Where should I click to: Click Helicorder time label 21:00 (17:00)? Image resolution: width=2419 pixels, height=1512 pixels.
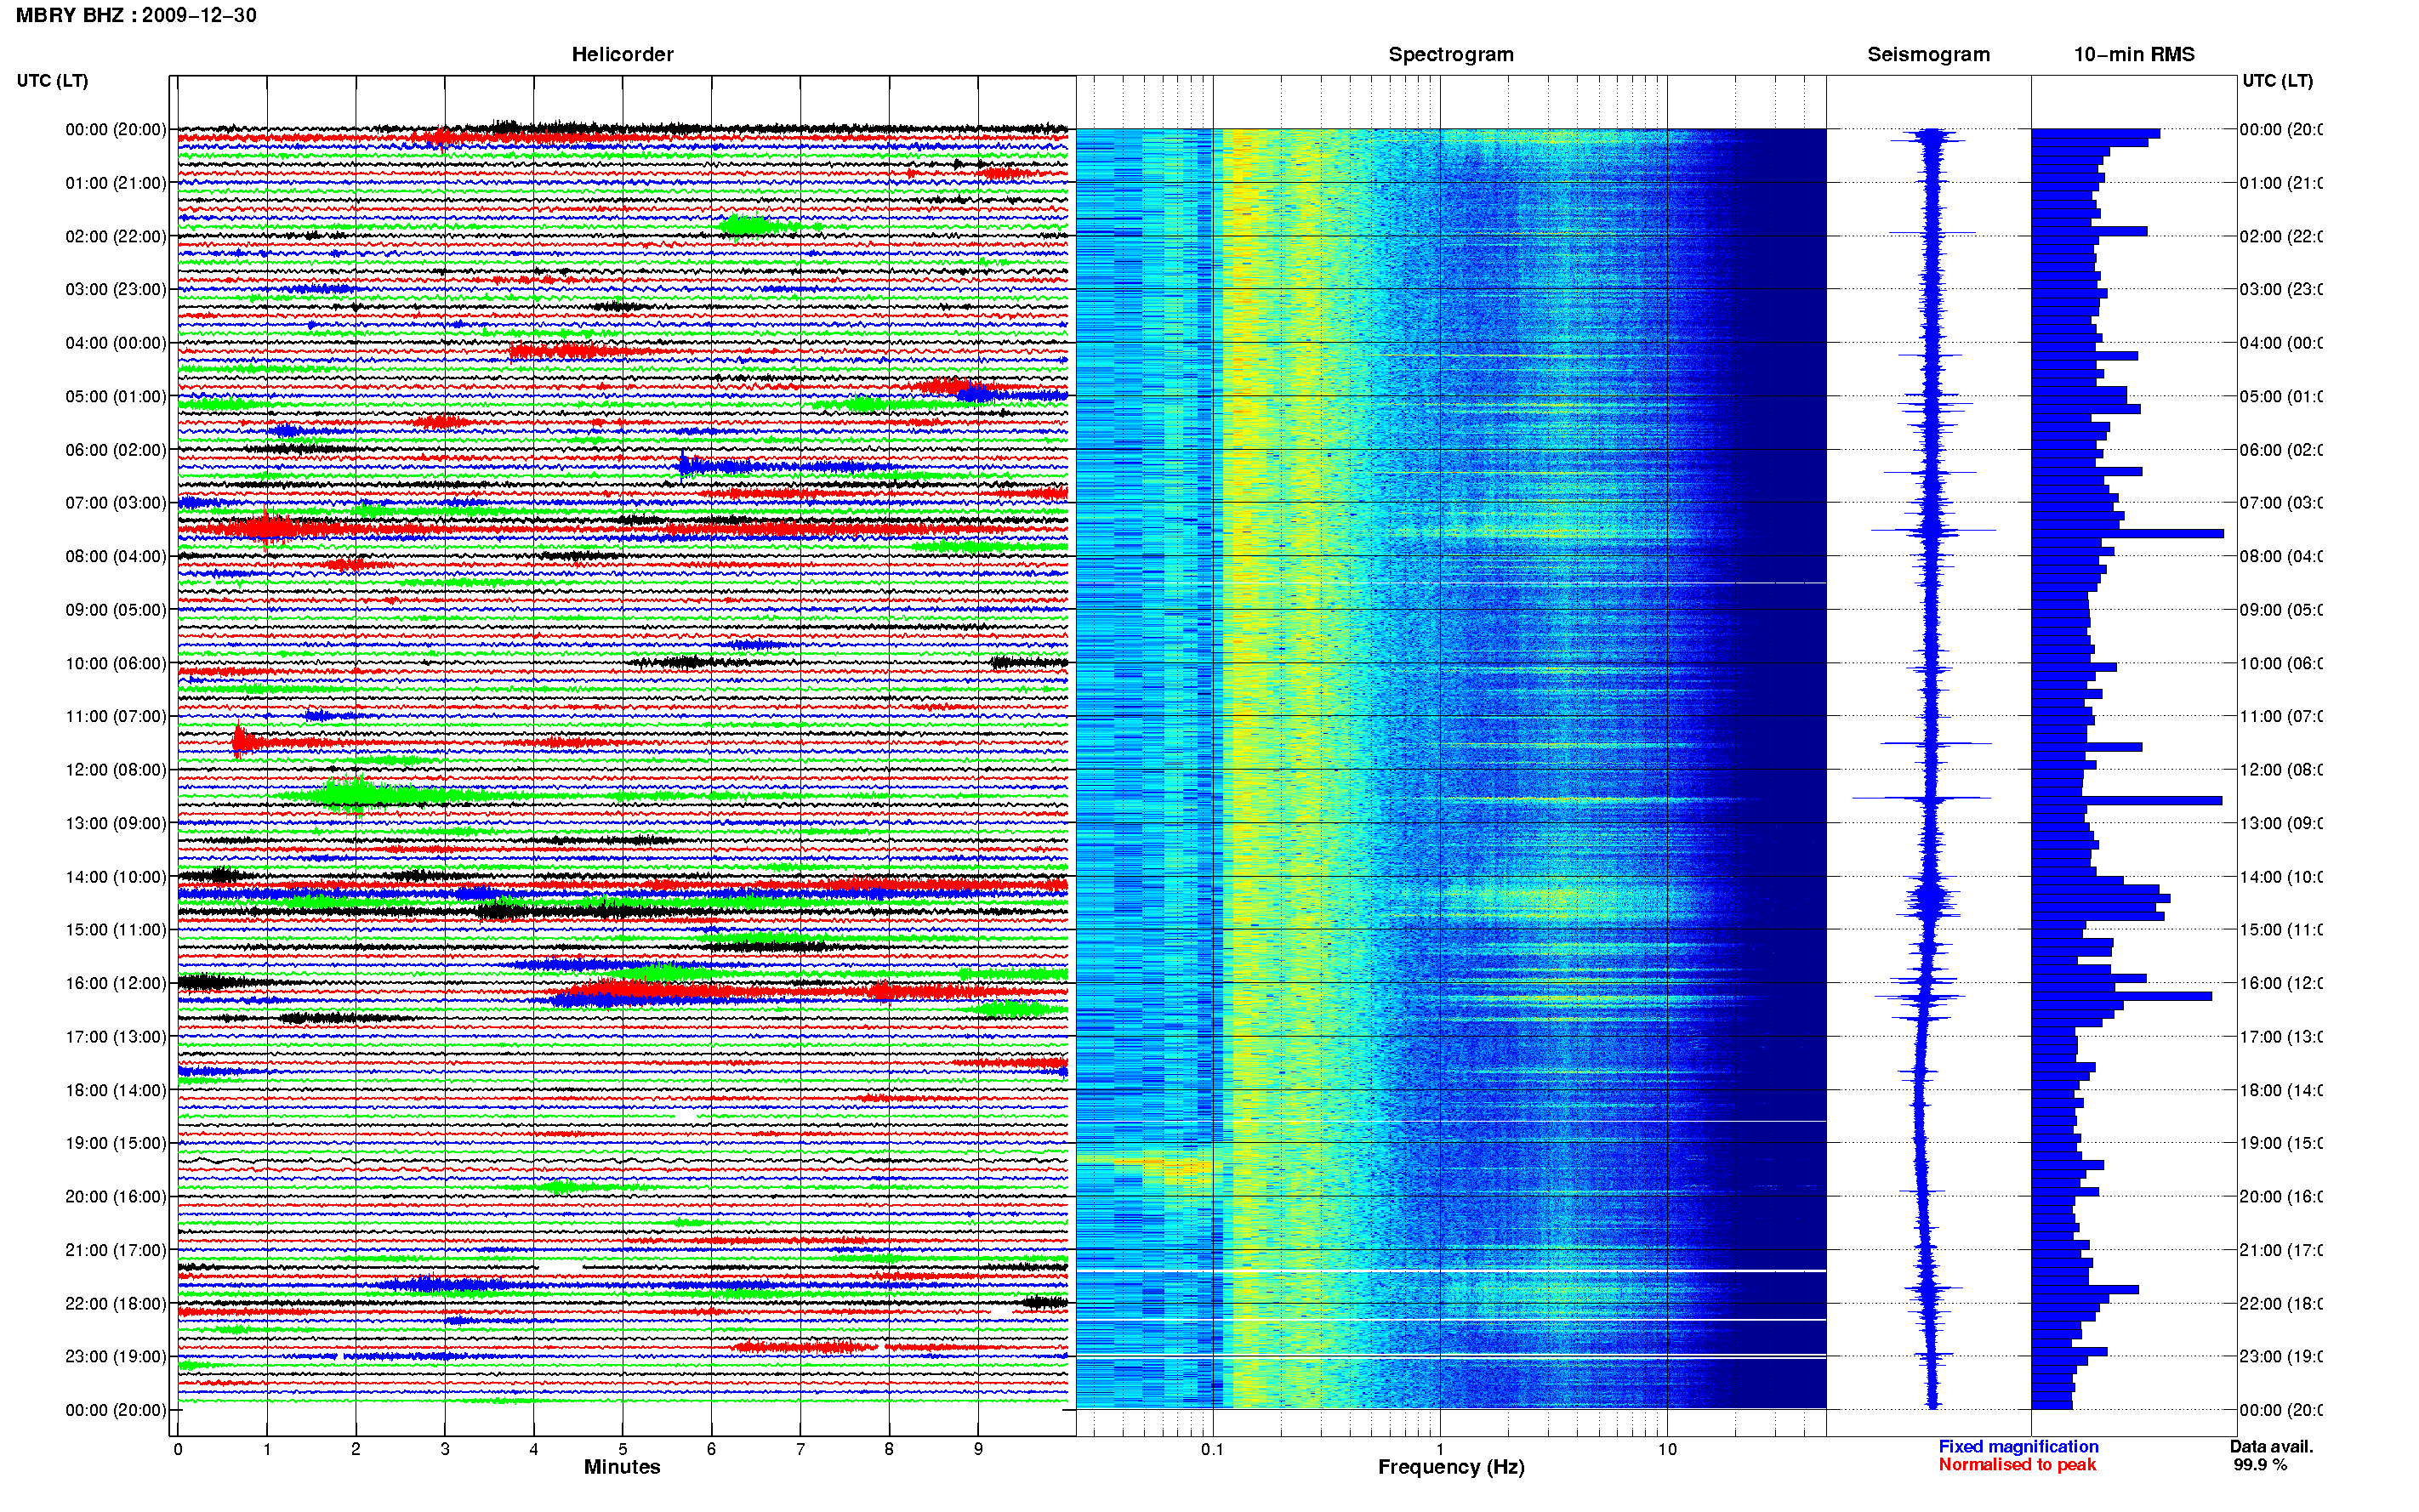[116, 1250]
